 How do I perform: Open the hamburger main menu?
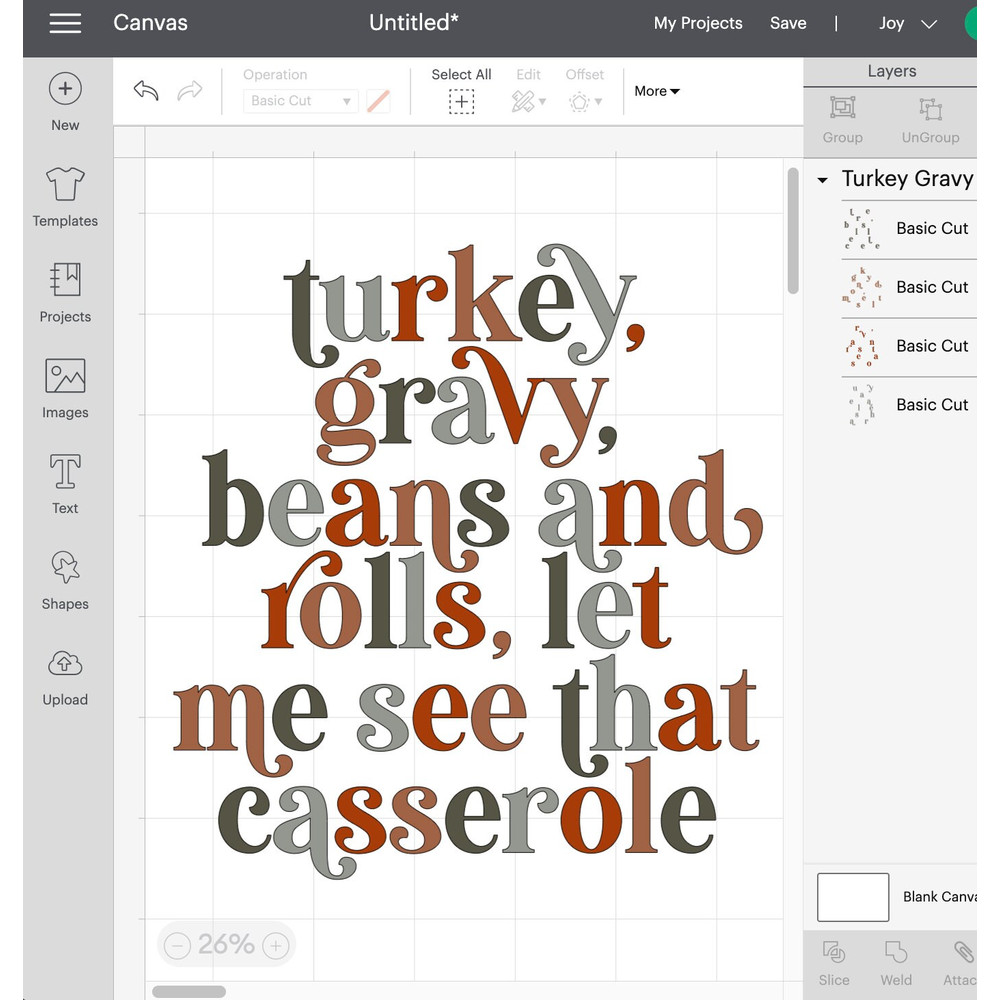(65, 23)
